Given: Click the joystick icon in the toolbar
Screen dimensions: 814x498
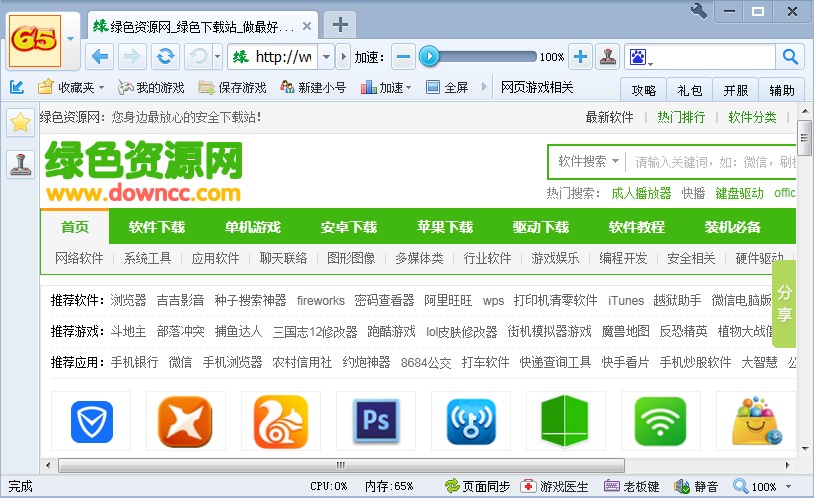Looking at the screenshot, I should tap(607, 57).
